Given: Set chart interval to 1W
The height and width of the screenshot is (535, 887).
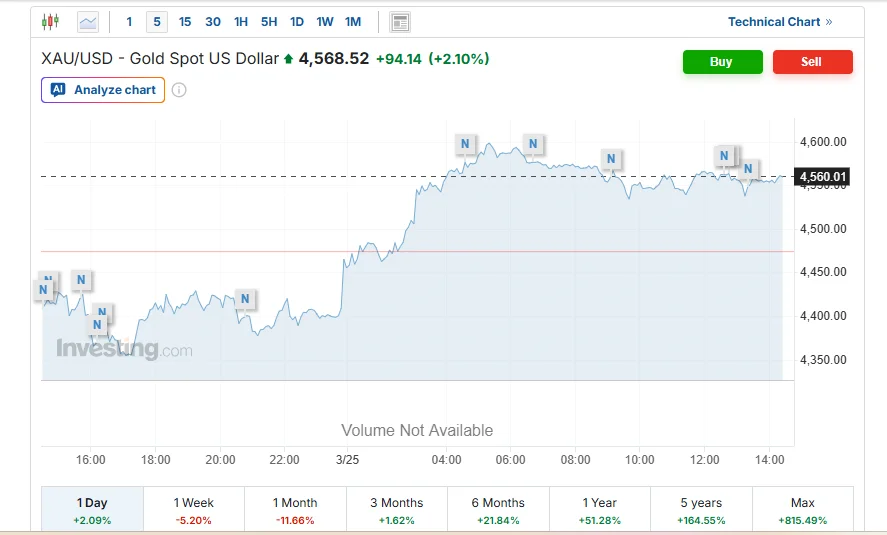Looking at the screenshot, I should 325,21.
